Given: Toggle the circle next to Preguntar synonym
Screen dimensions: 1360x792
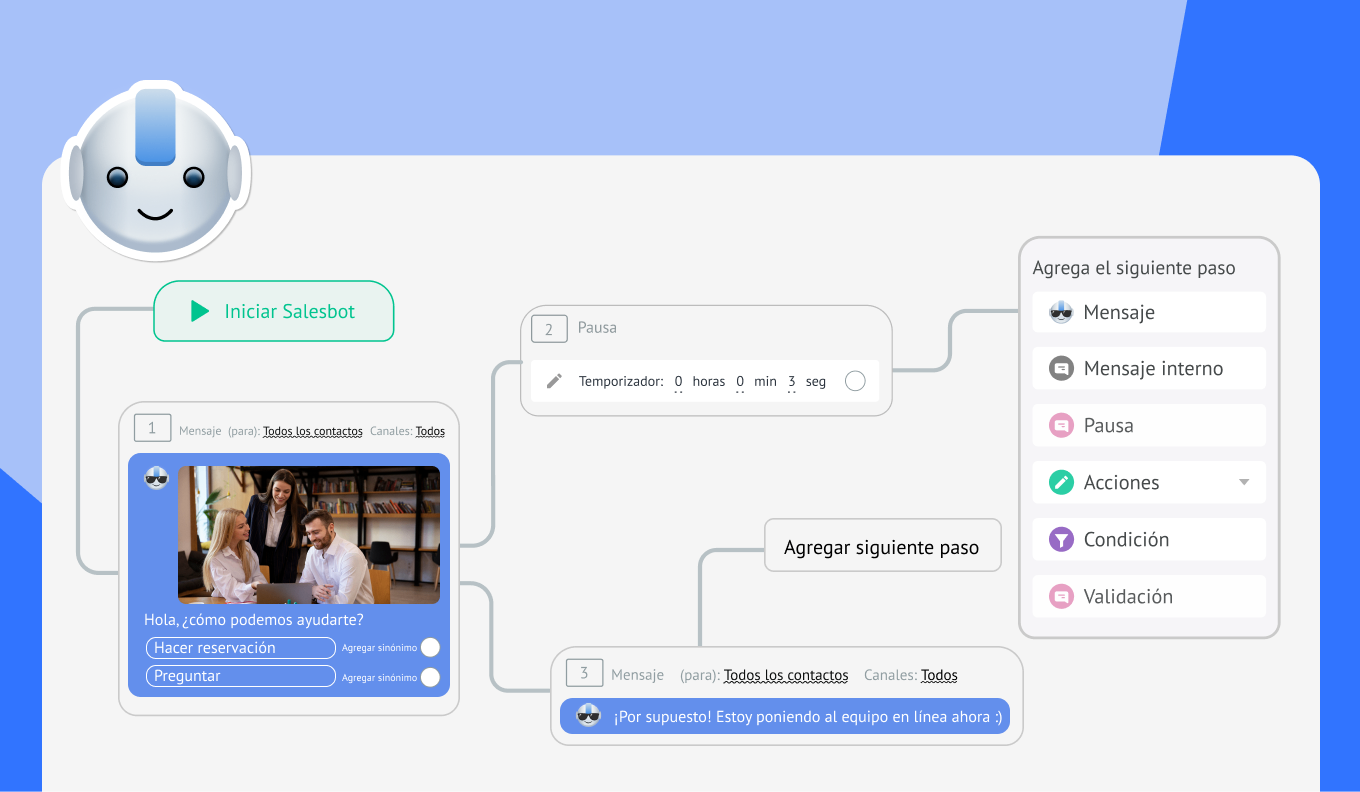Looking at the screenshot, I should pyautogui.click(x=430, y=677).
